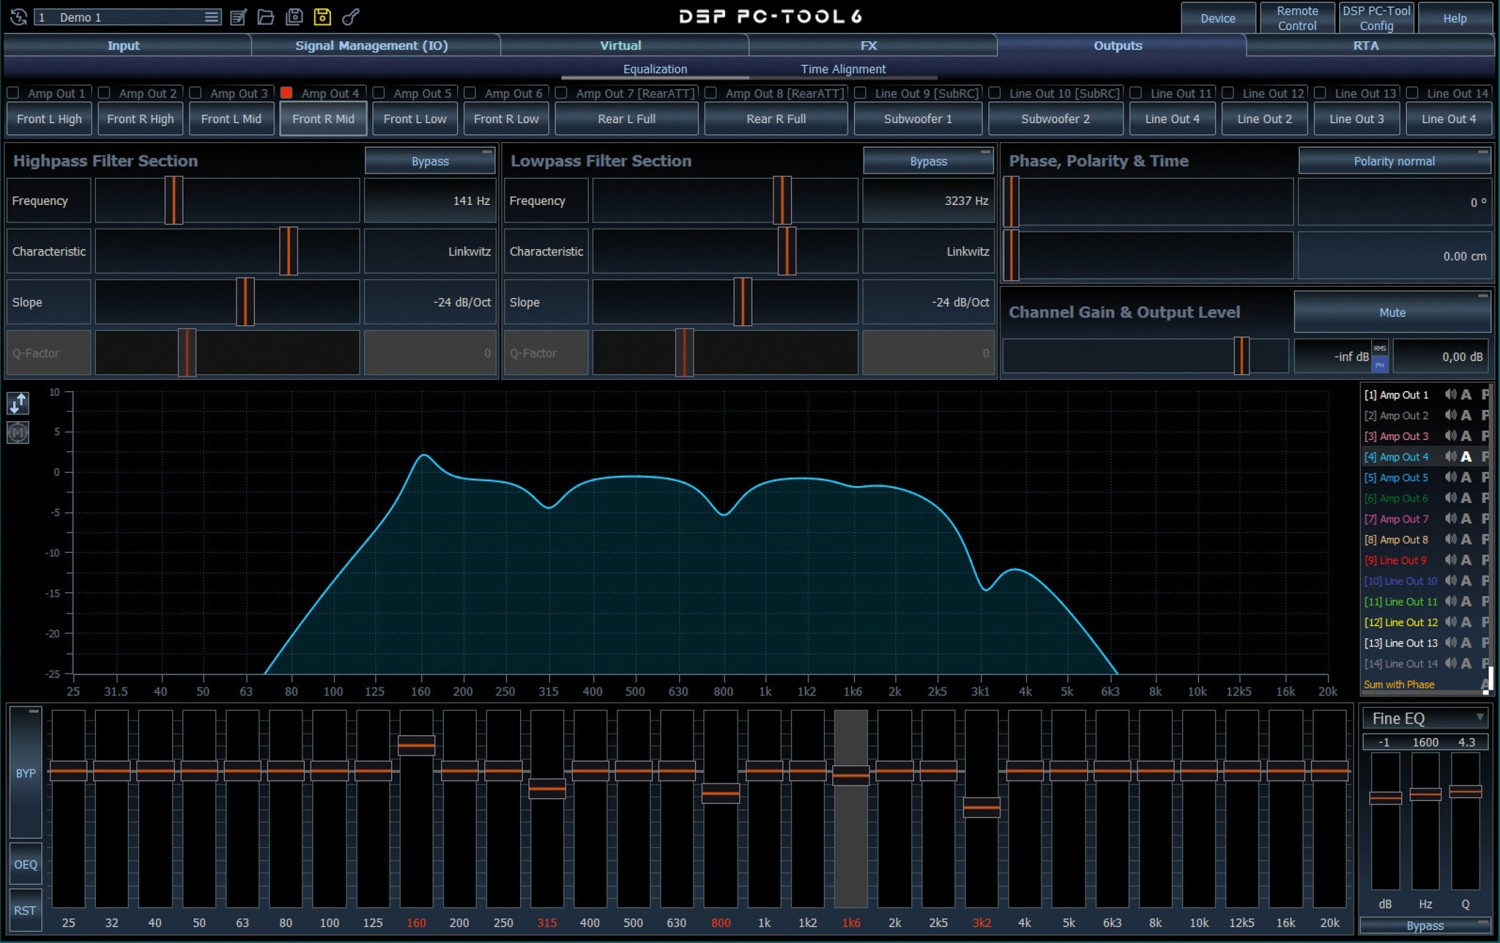Click the speaker icon for Amp Out 7
Screen dimensions: 1500x943
click(1450, 519)
